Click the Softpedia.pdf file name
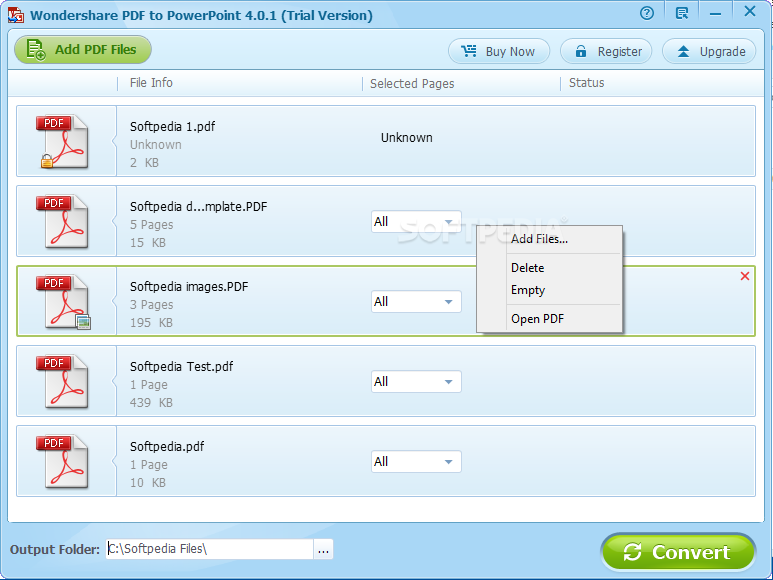The height and width of the screenshot is (580, 773). click(x=167, y=446)
